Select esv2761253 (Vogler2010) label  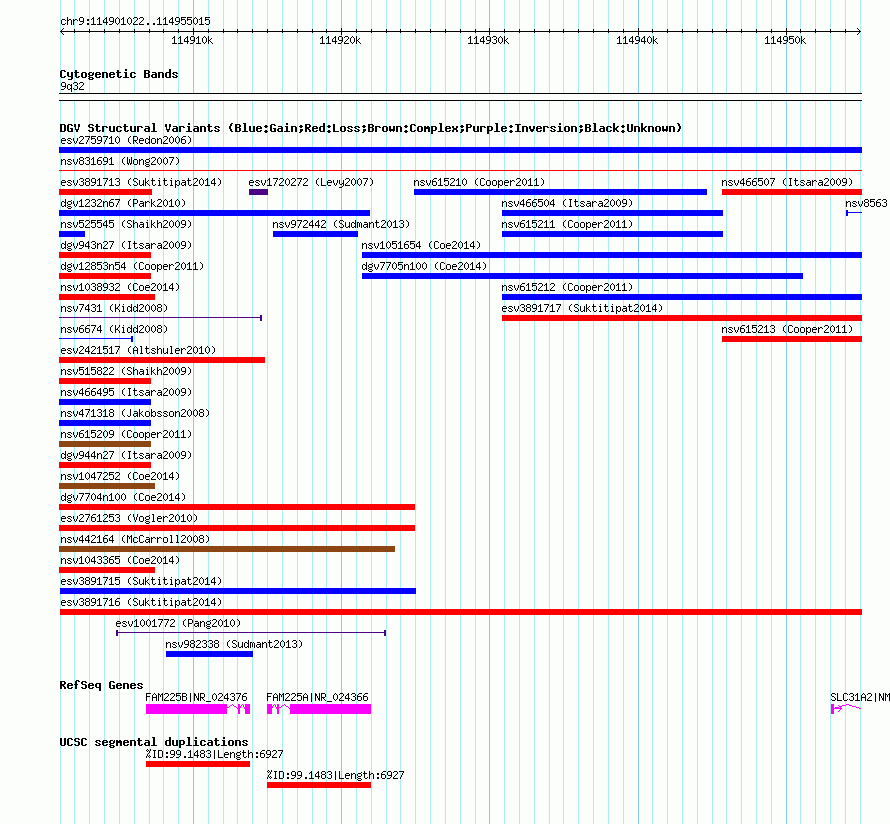129,518
